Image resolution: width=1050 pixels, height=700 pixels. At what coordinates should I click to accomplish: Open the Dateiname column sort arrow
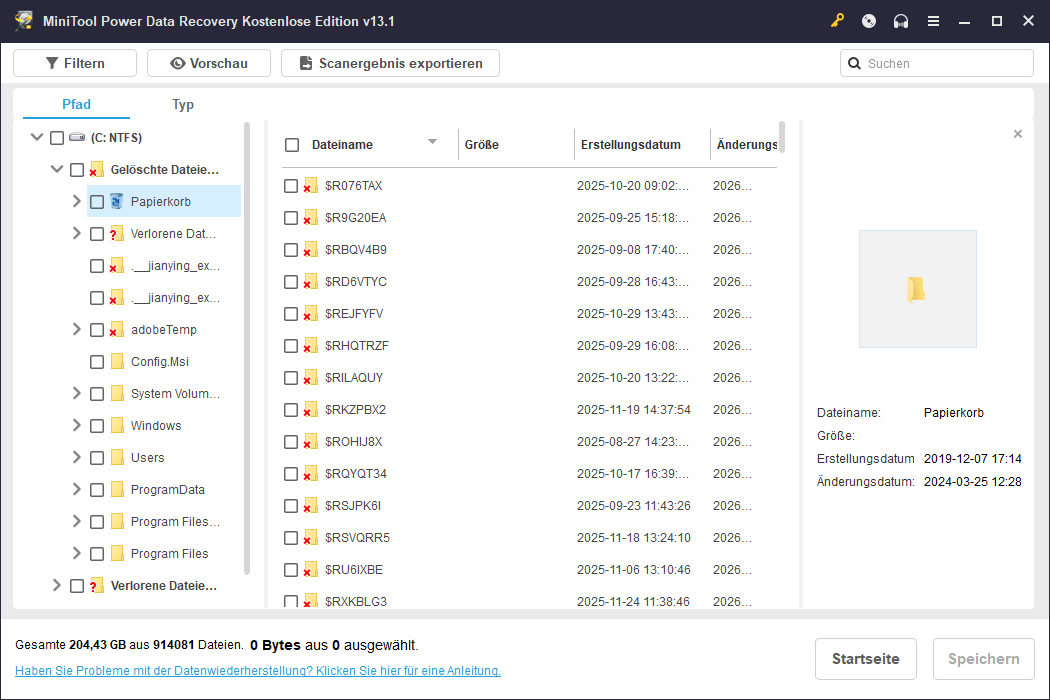[433, 142]
